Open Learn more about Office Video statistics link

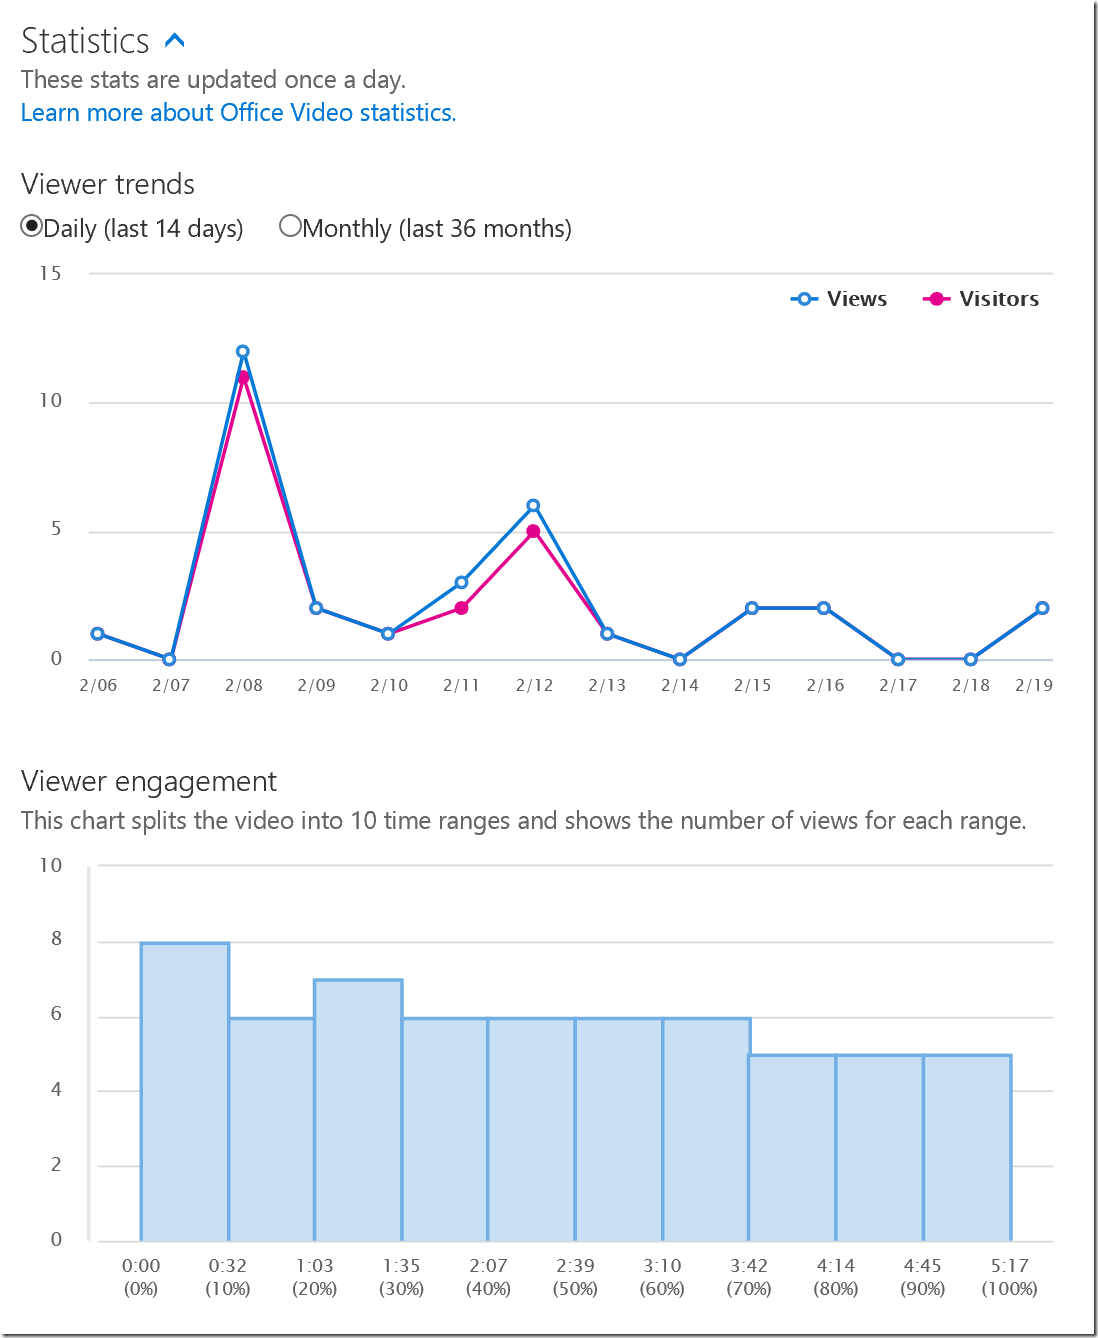point(238,113)
